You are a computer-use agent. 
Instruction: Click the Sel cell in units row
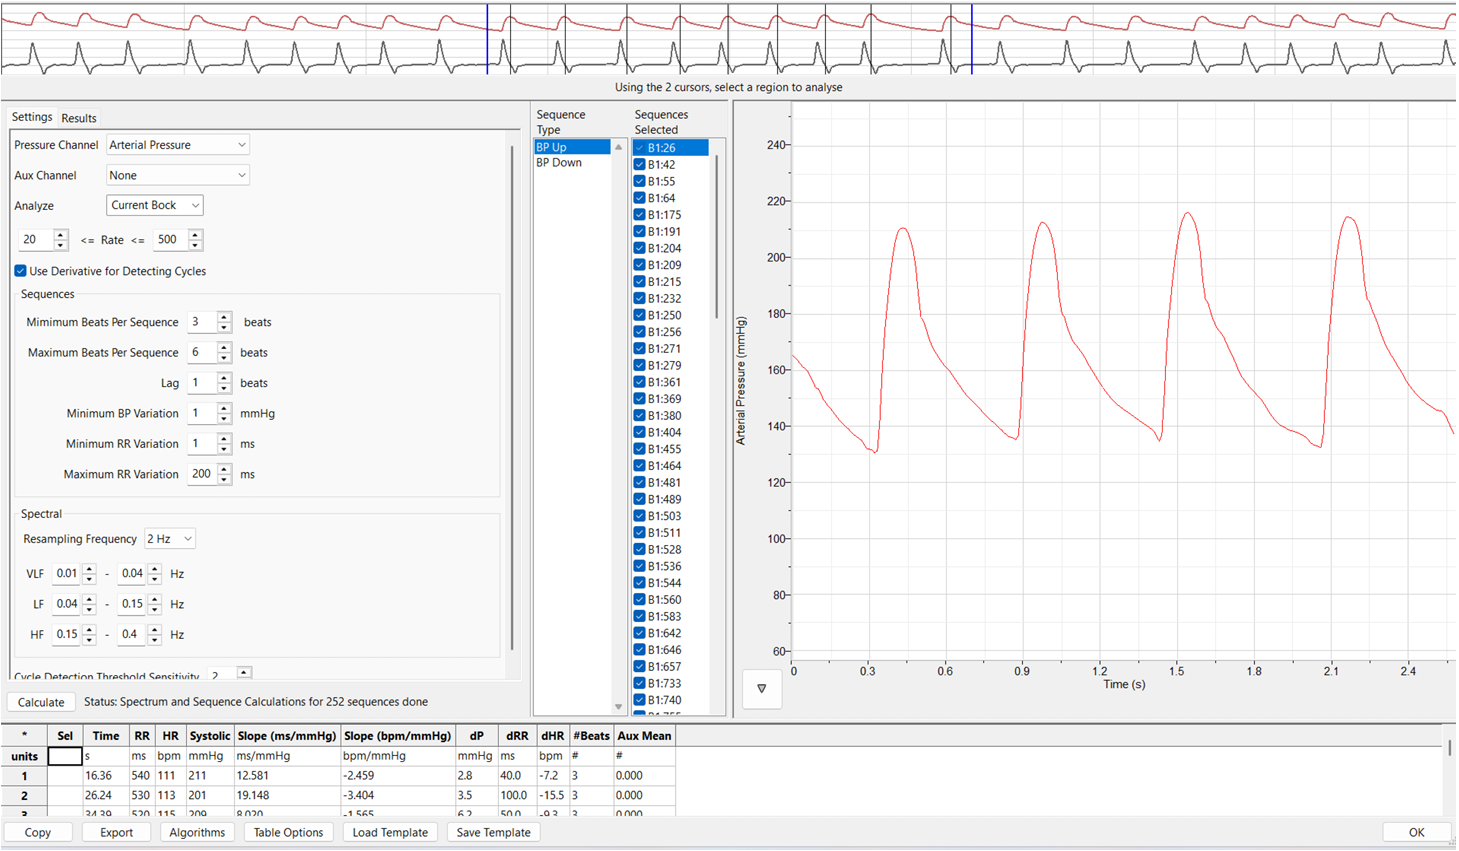(65, 756)
